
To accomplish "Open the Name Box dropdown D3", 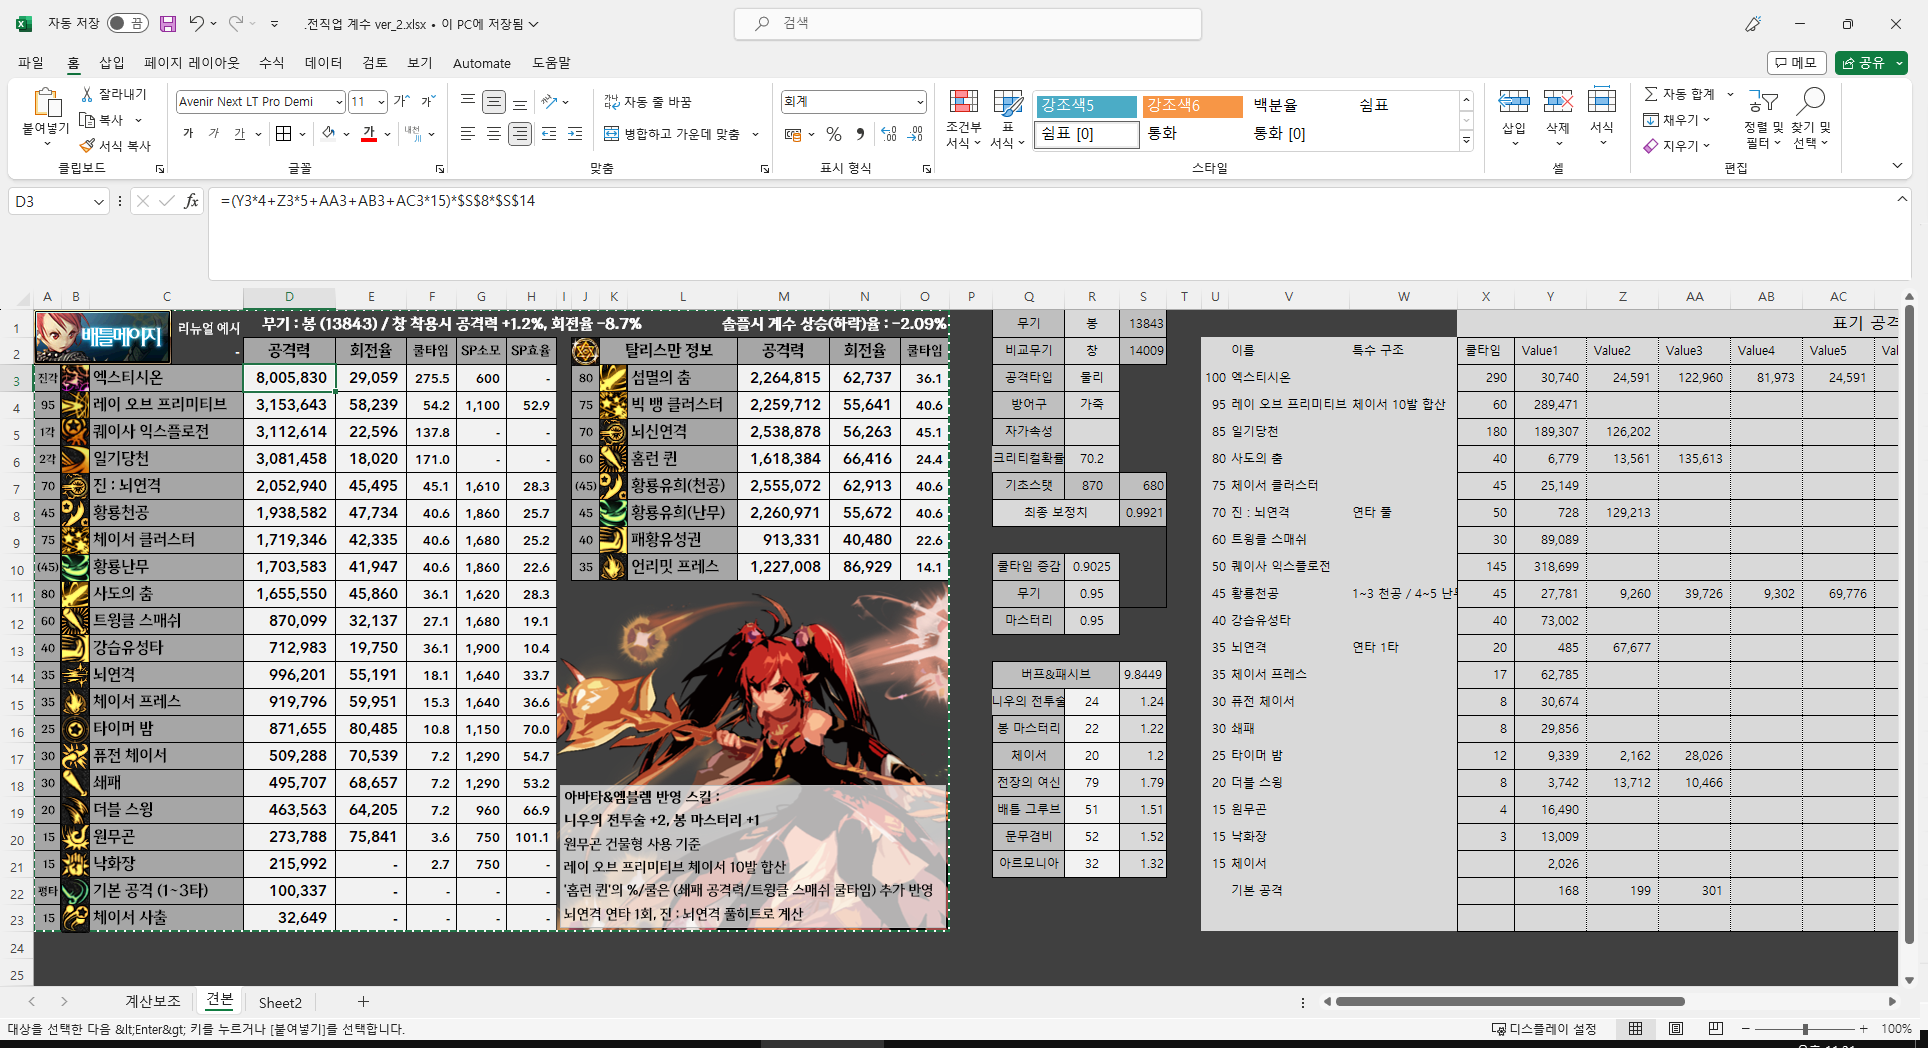I will coord(98,201).
